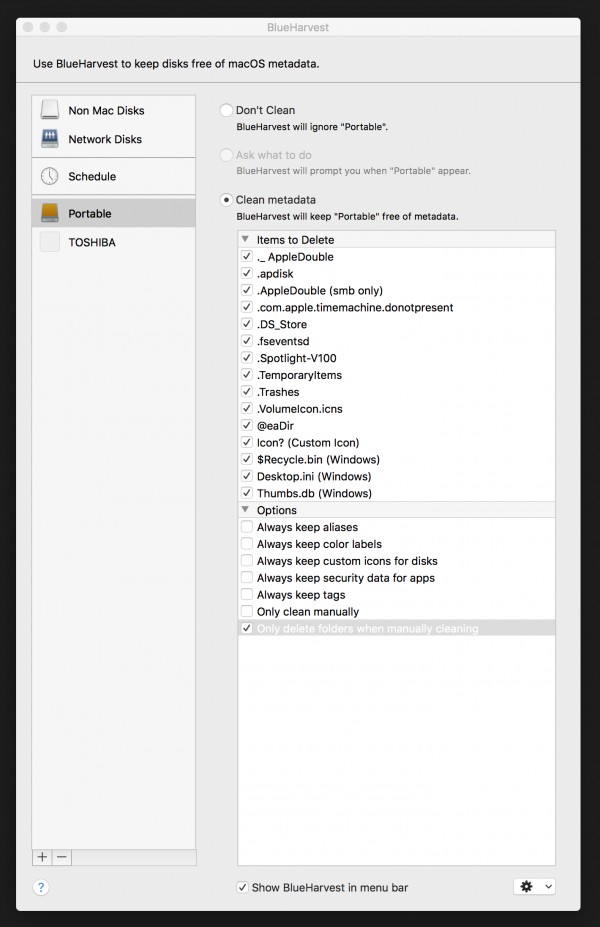The image size is (600, 927).
Task: Uncheck Only delete folders when manually cleaning
Action: click(x=247, y=628)
